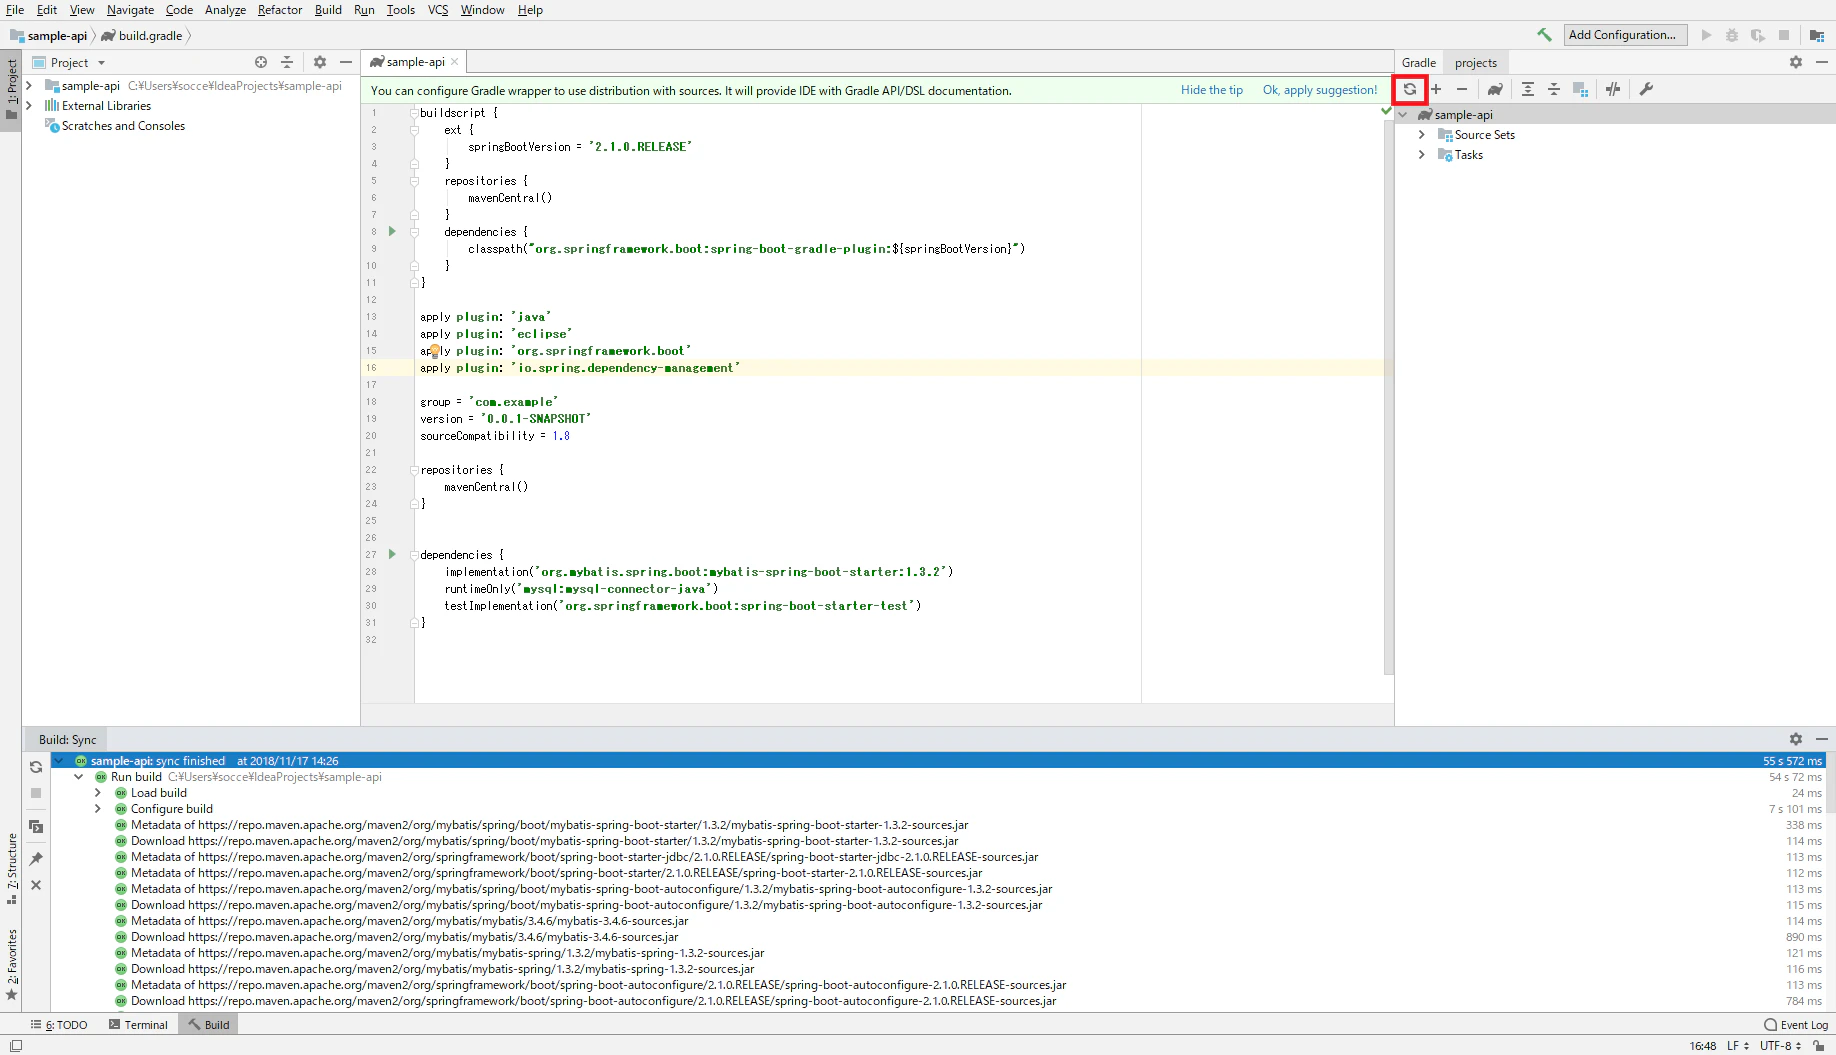1836x1055 pixels.
Task: Expand Load build node in sync output
Action: pyautogui.click(x=98, y=793)
